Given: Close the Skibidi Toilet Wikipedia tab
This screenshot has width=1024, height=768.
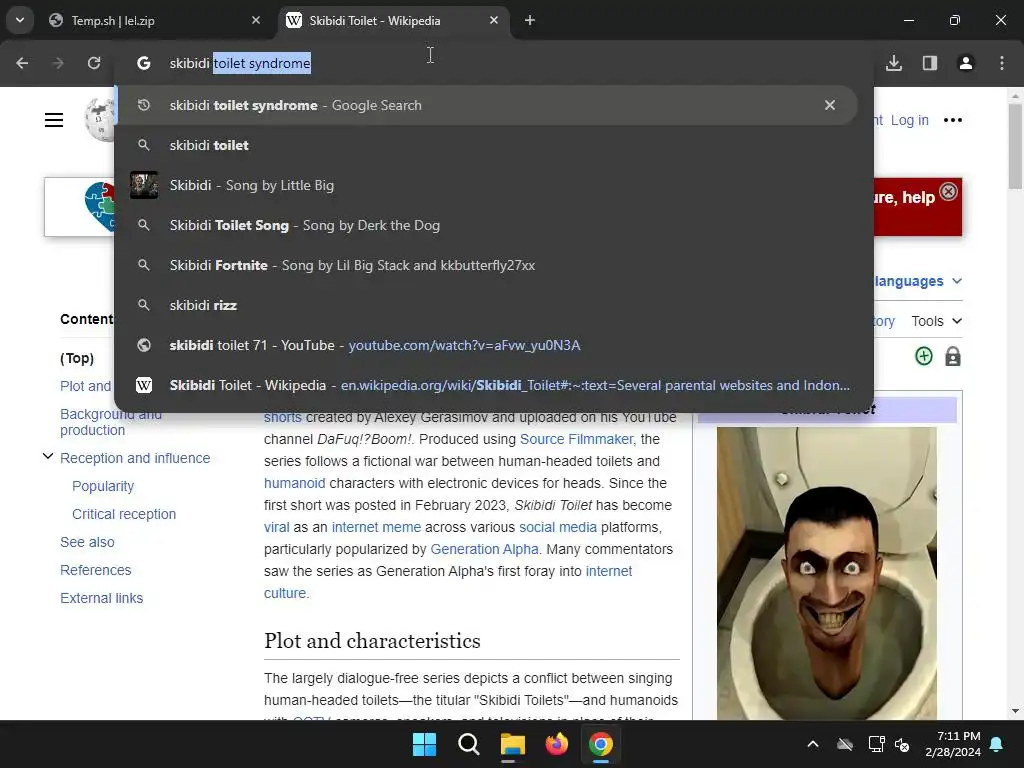Looking at the screenshot, I should [x=494, y=20].
